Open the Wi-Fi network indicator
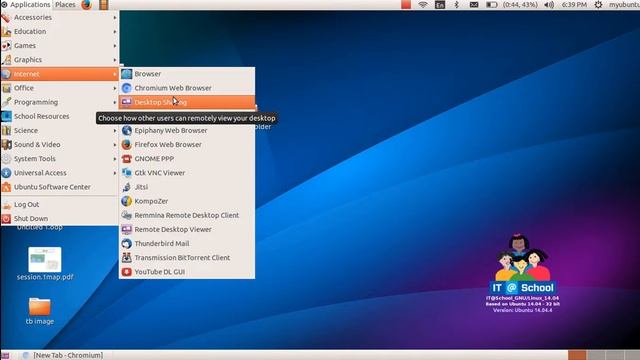The width and height of the screenshot is (640, 360). (x=423, y=5)
